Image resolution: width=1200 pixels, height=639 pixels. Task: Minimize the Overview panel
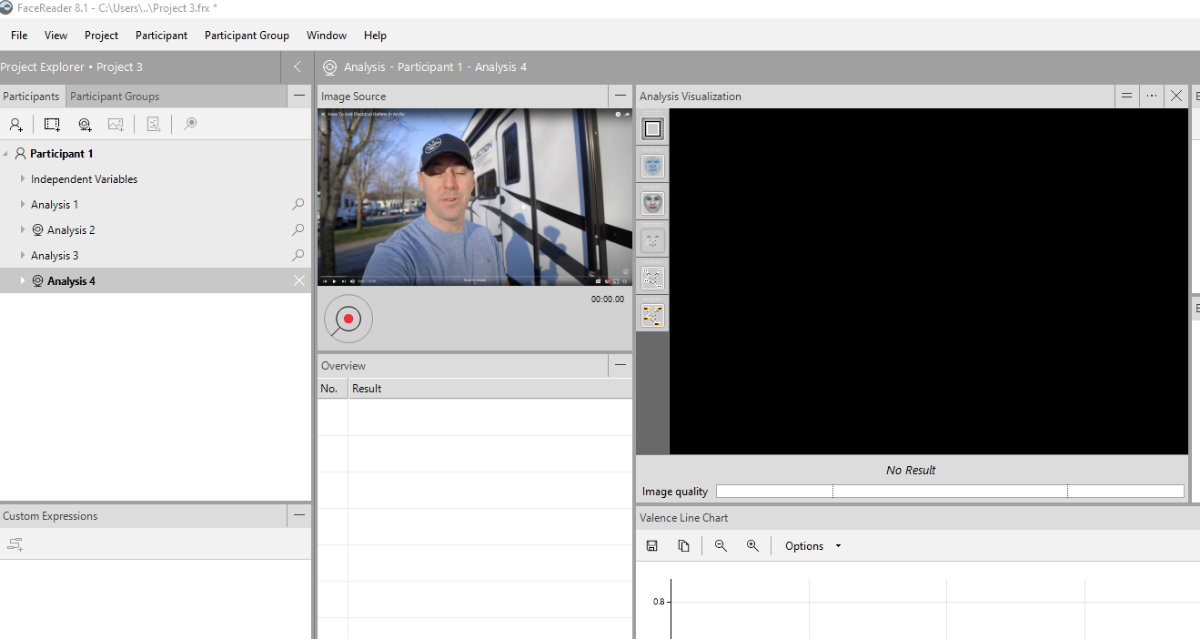point(620,366)
